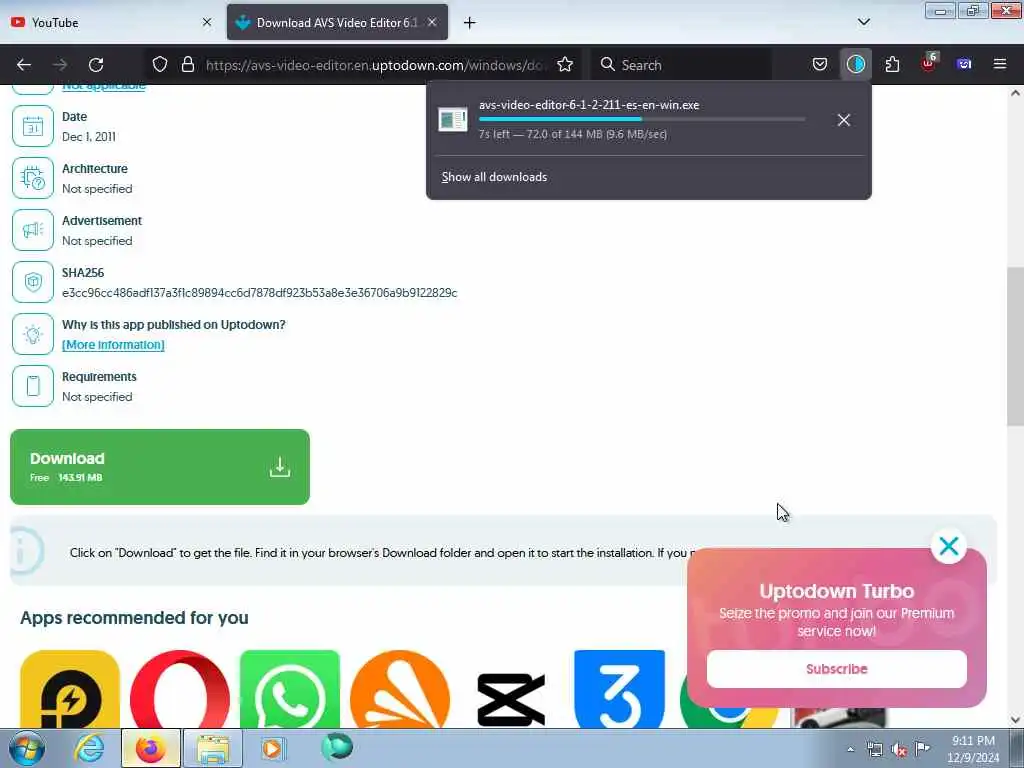
Task: Cancel the avs-video-editor download
Action: tap(844, 120)
